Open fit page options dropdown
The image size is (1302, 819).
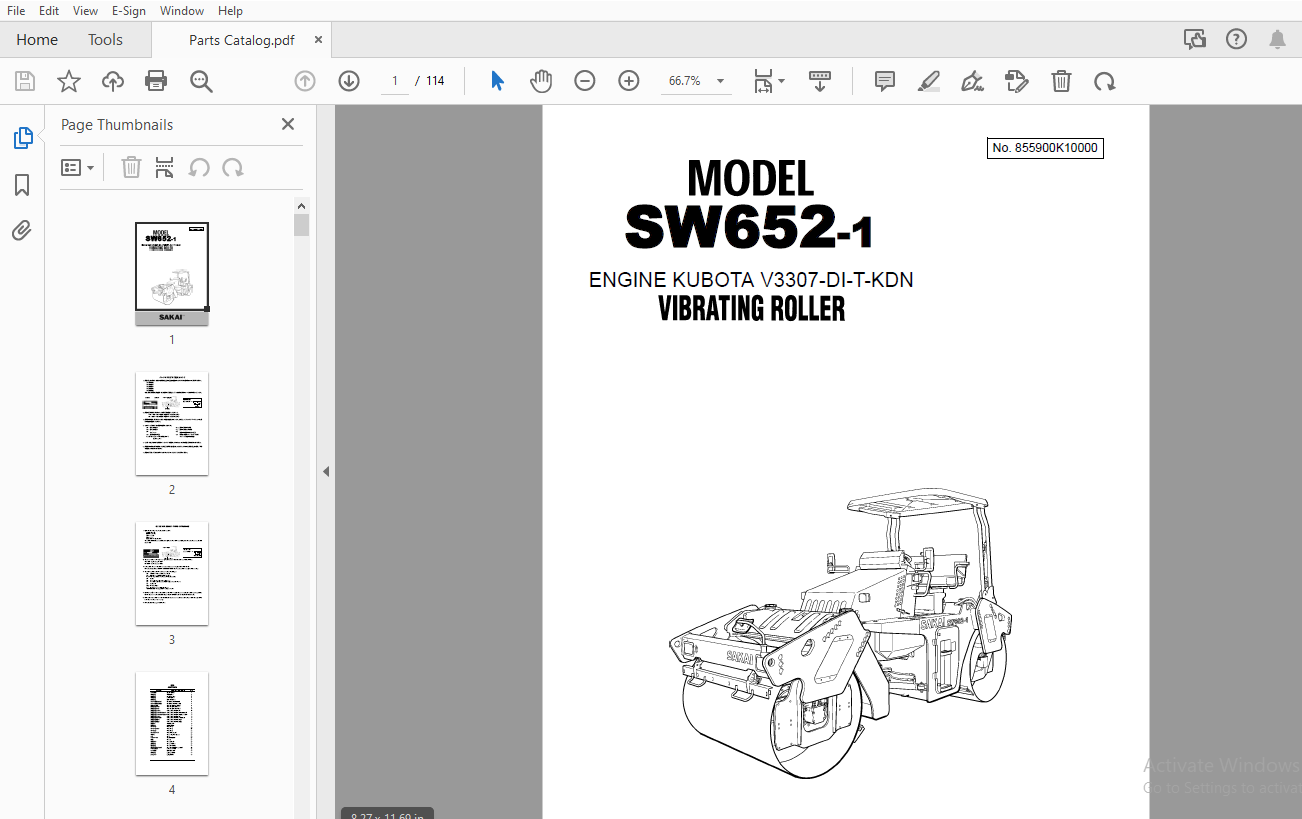769,81
